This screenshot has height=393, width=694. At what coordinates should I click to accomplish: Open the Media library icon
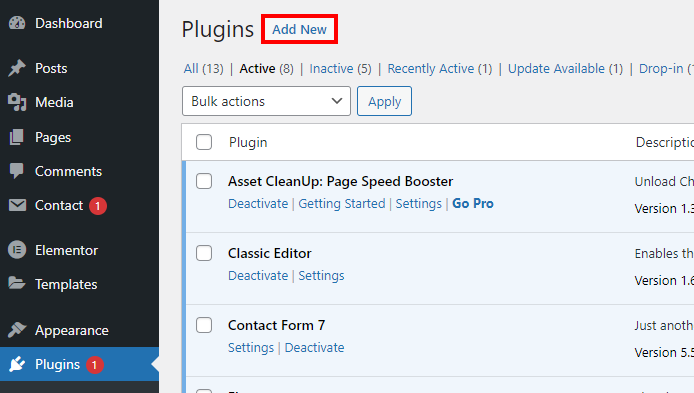(17, 102)
